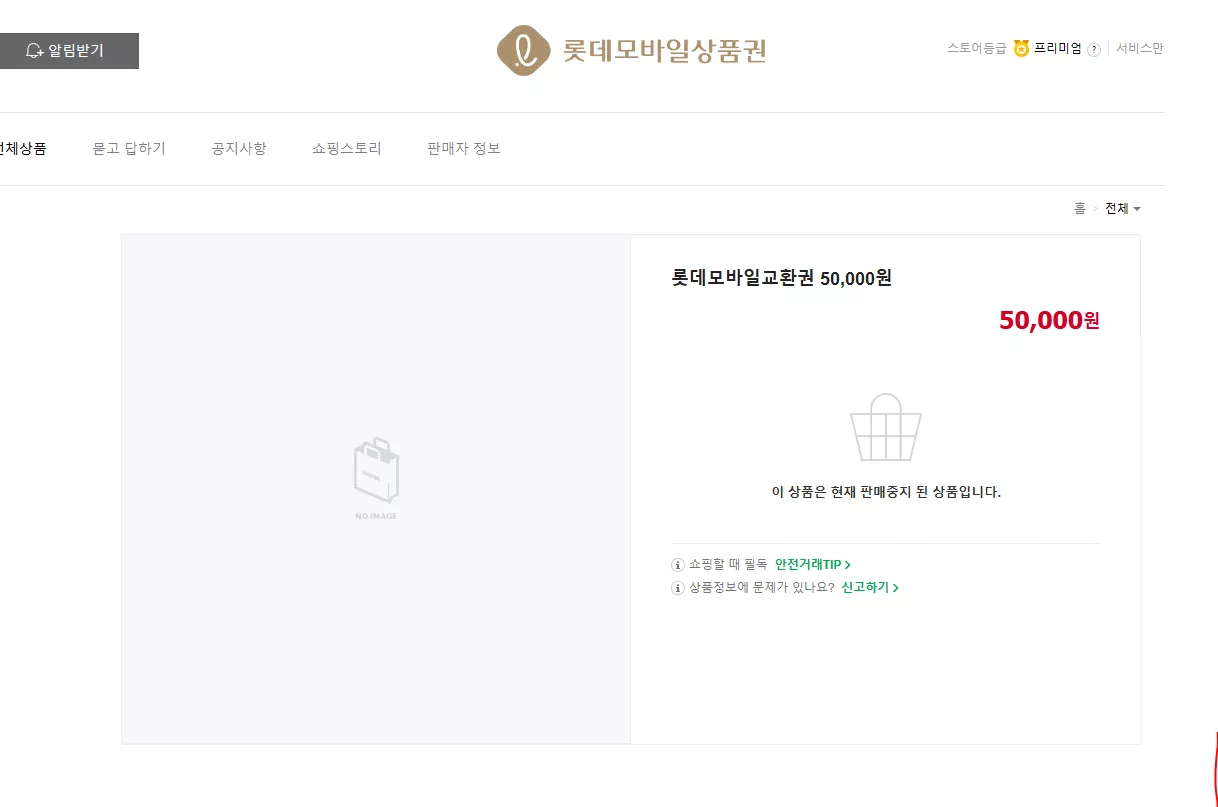Viewport: 1218px width, 807px height.
Task: Open the 안전거래TIP link
Action: coord(813,565)
